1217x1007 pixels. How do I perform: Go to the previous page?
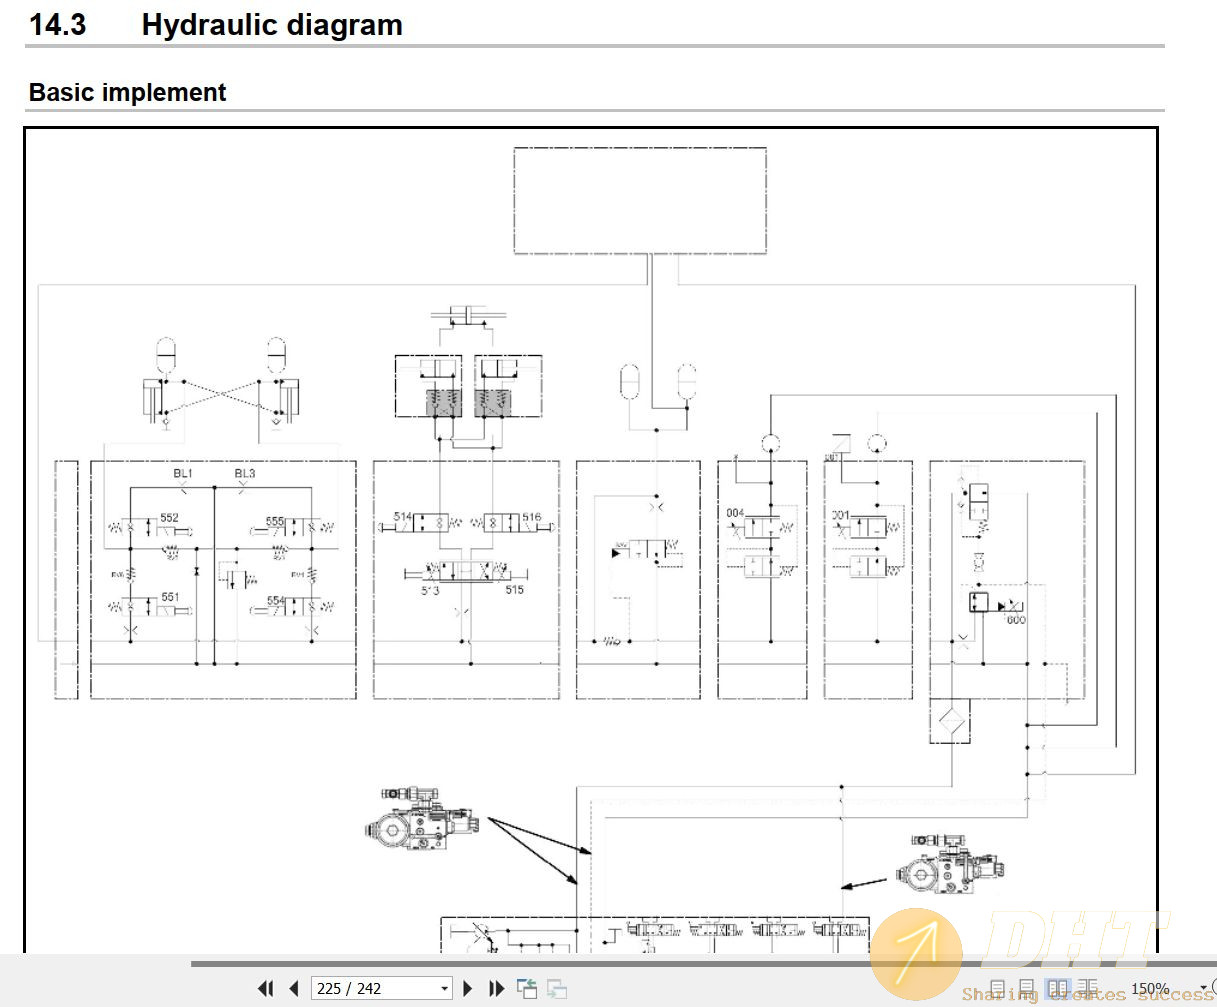click(294, 988)
